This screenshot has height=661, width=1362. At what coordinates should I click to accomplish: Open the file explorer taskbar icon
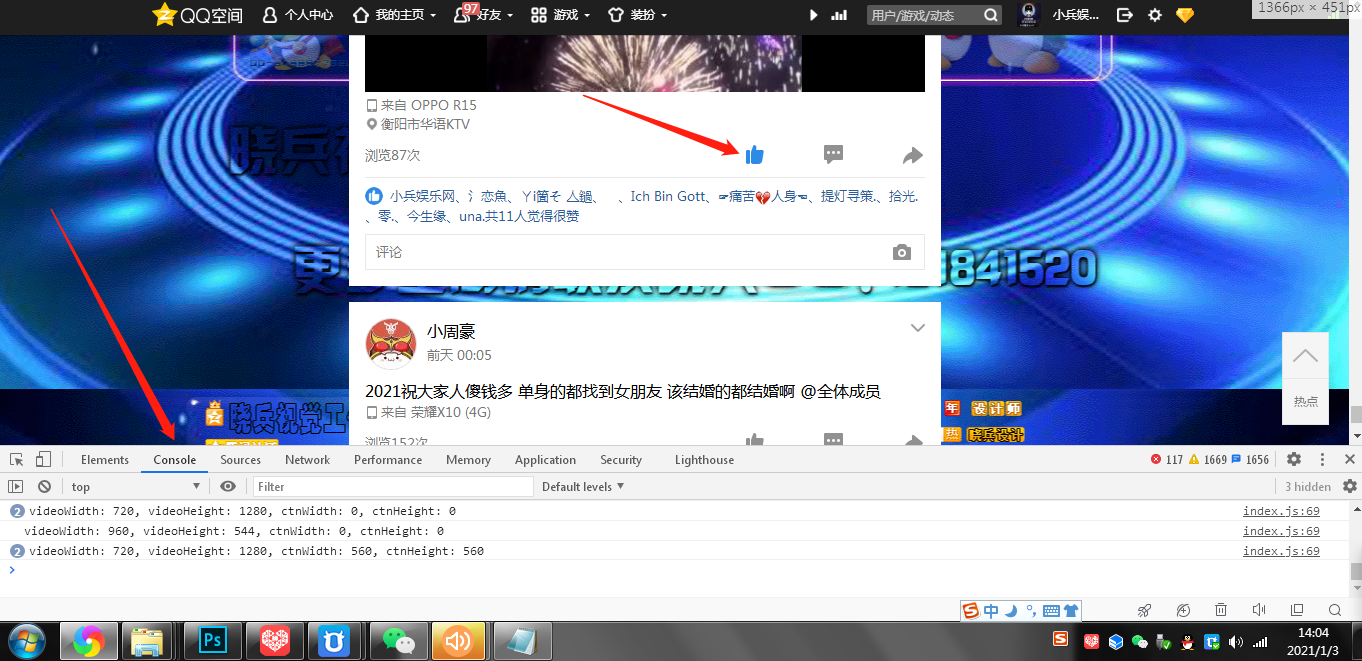coord(148,640)
